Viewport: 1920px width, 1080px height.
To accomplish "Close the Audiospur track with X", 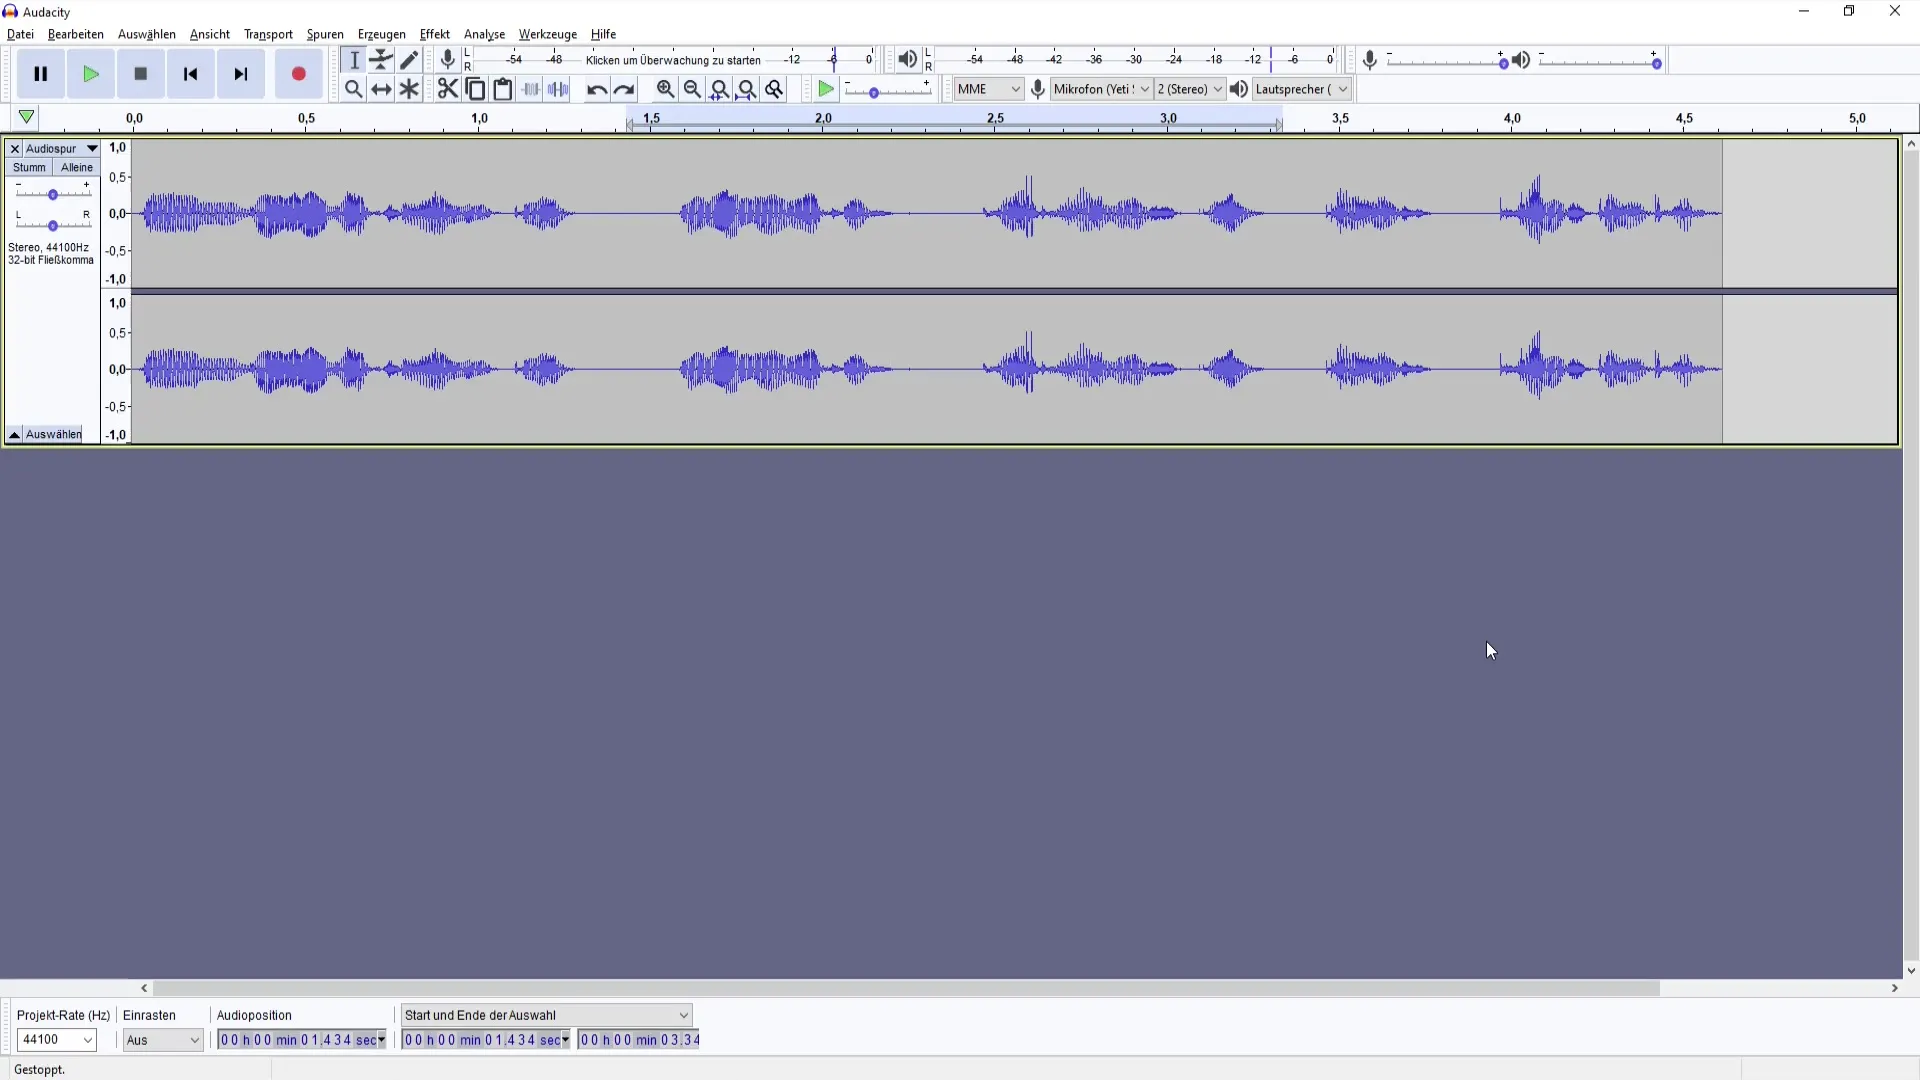I will tap(14, 148).
